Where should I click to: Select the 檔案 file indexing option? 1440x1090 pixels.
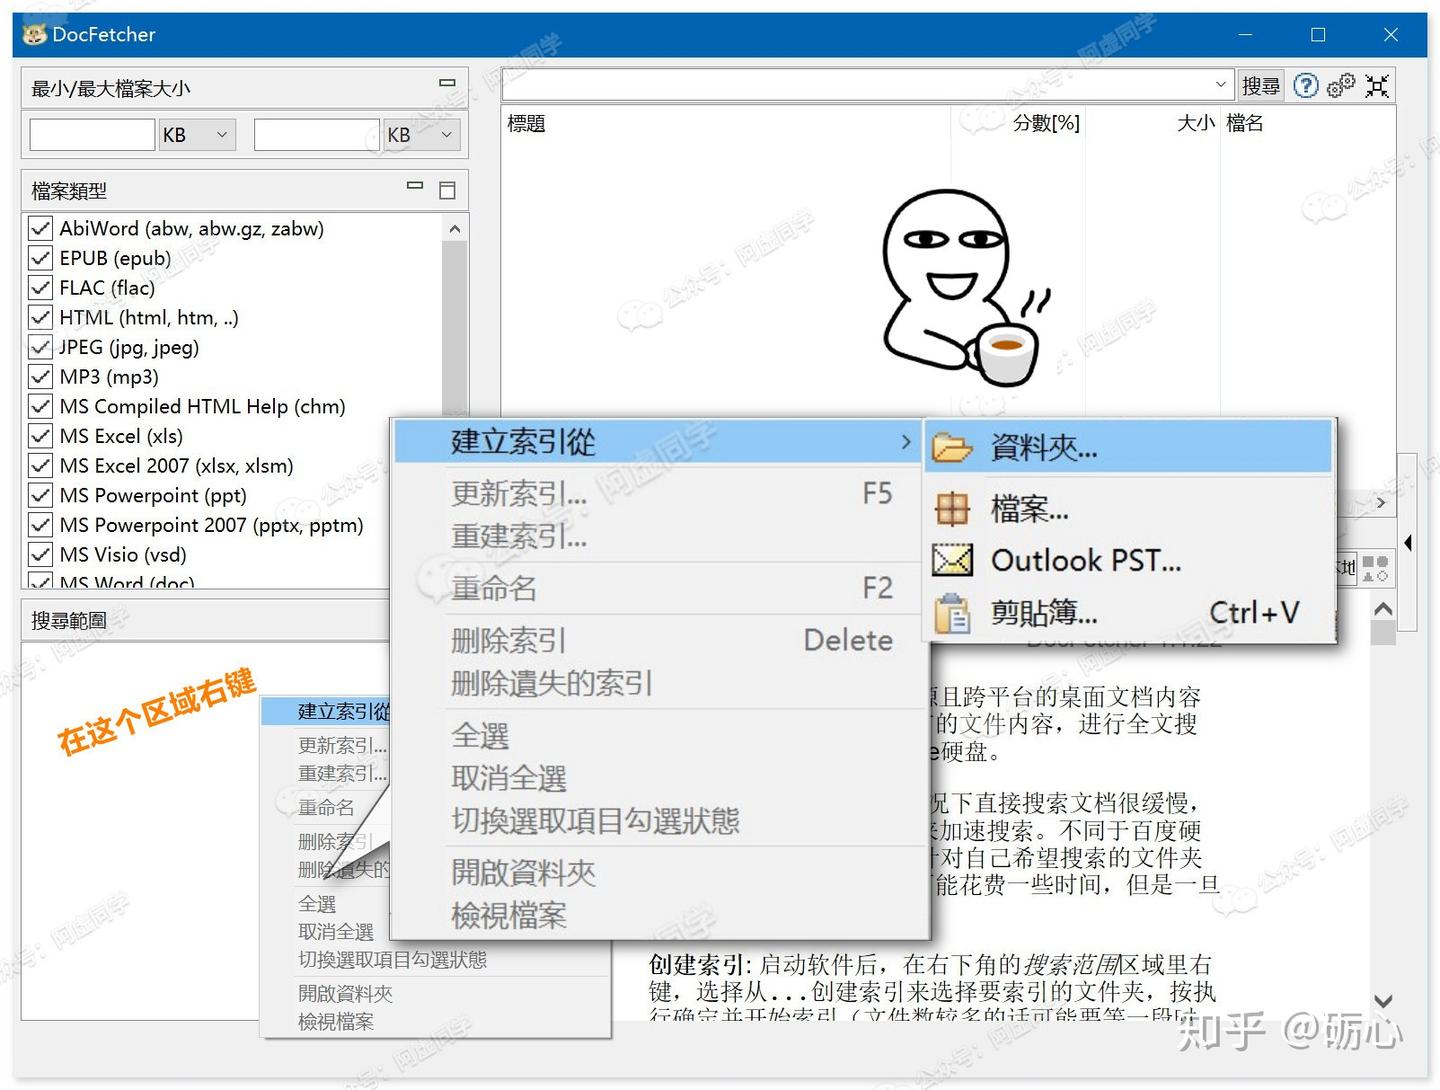pos(1028,509)
